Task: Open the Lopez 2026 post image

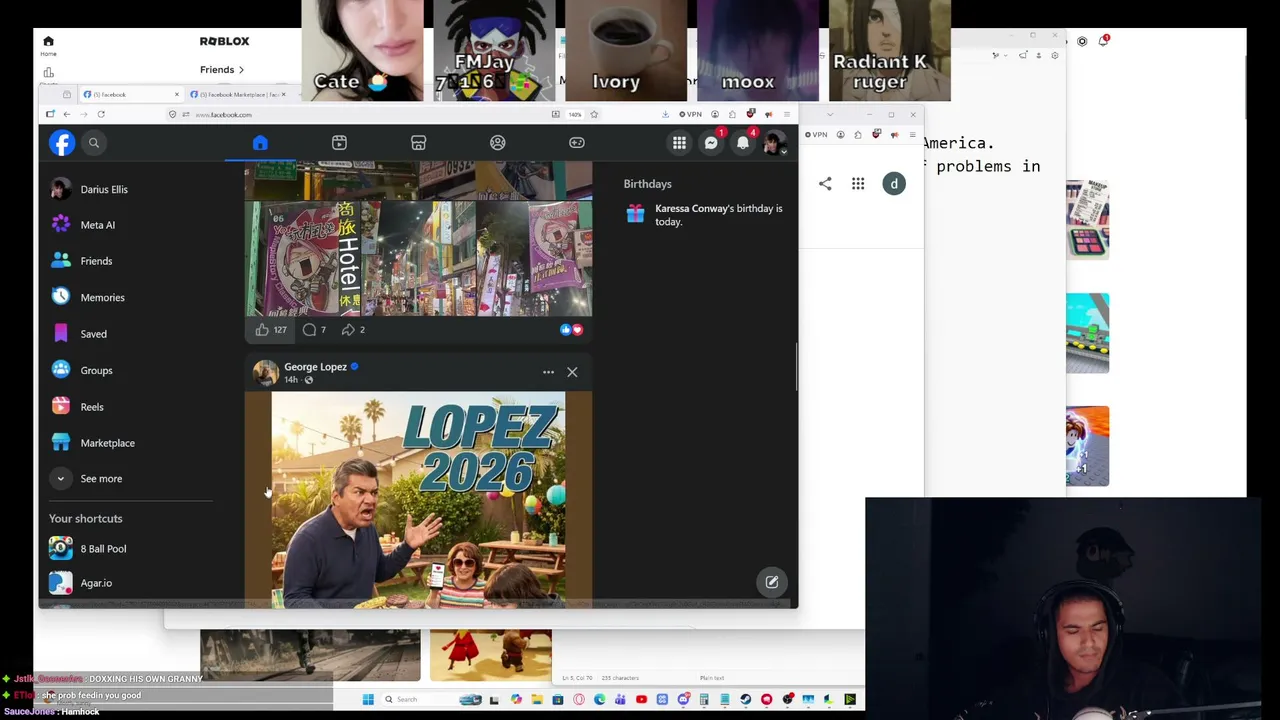Action: 418,500
